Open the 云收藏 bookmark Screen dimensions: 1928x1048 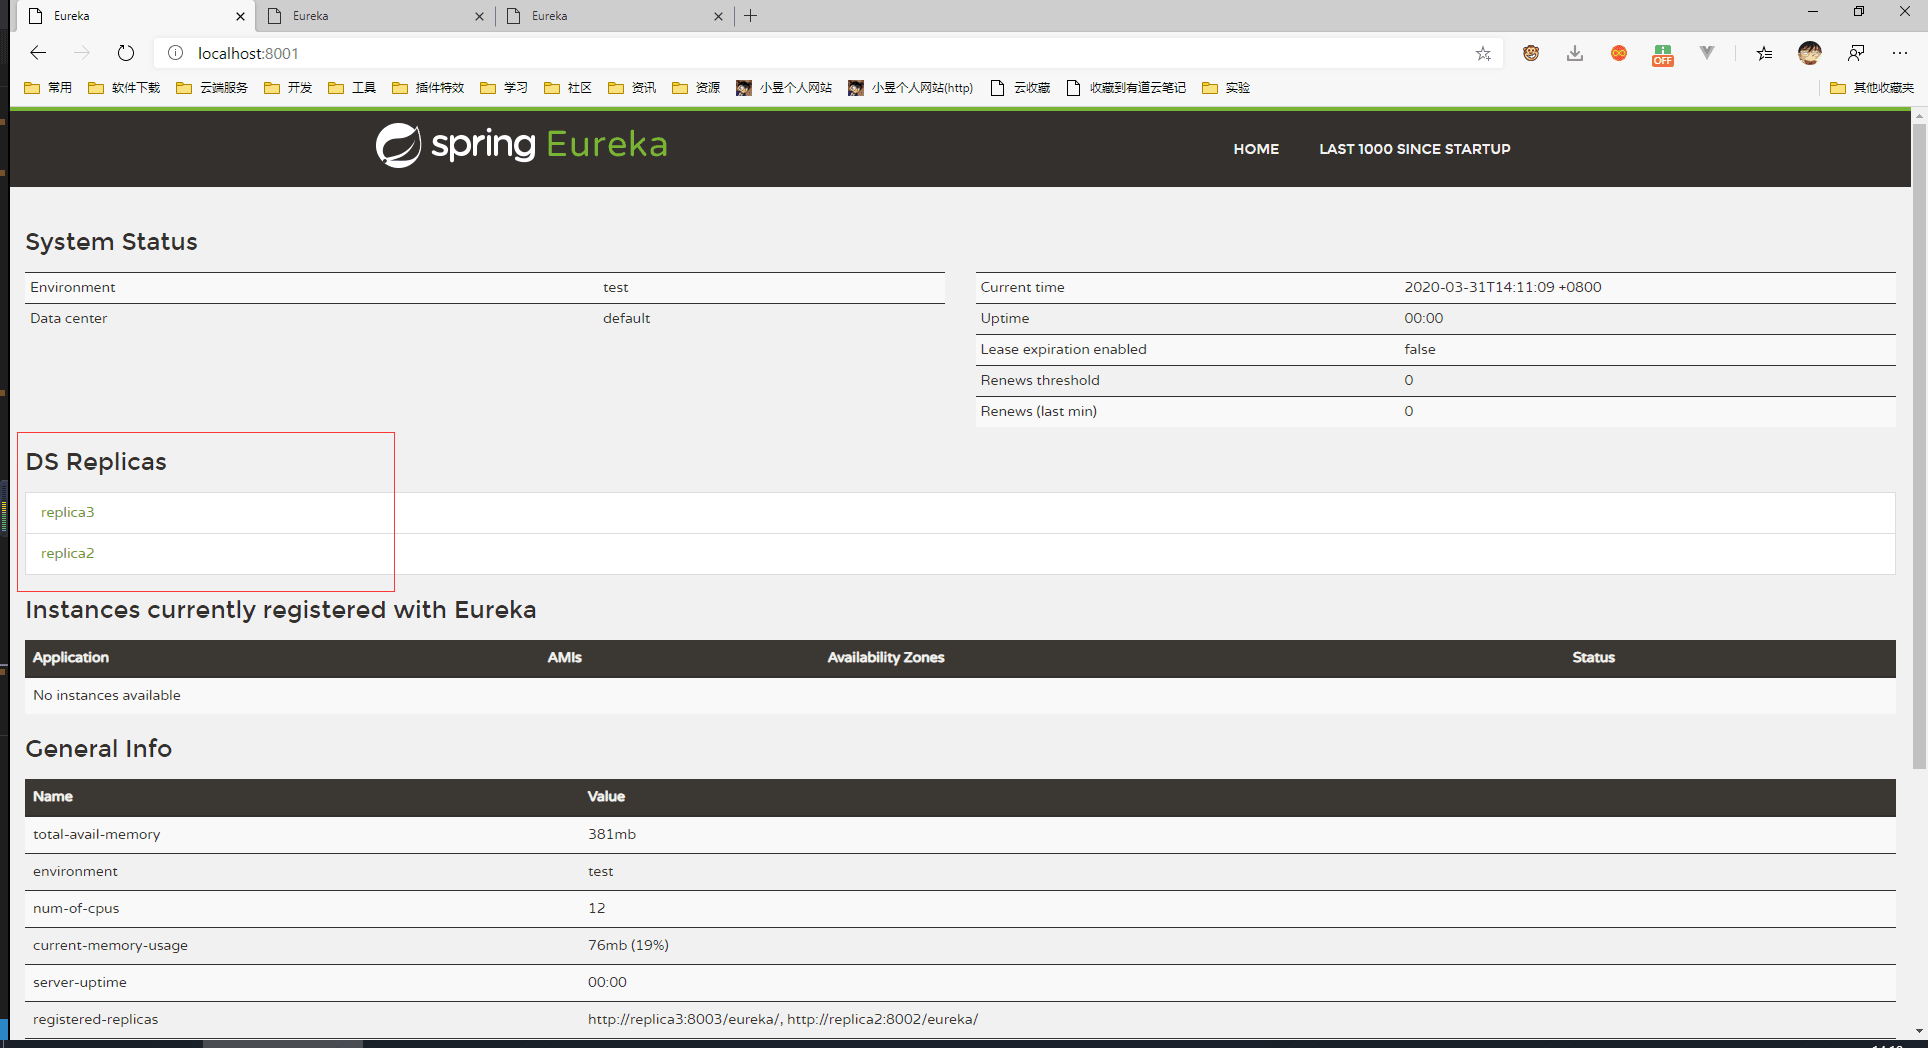1020,88
